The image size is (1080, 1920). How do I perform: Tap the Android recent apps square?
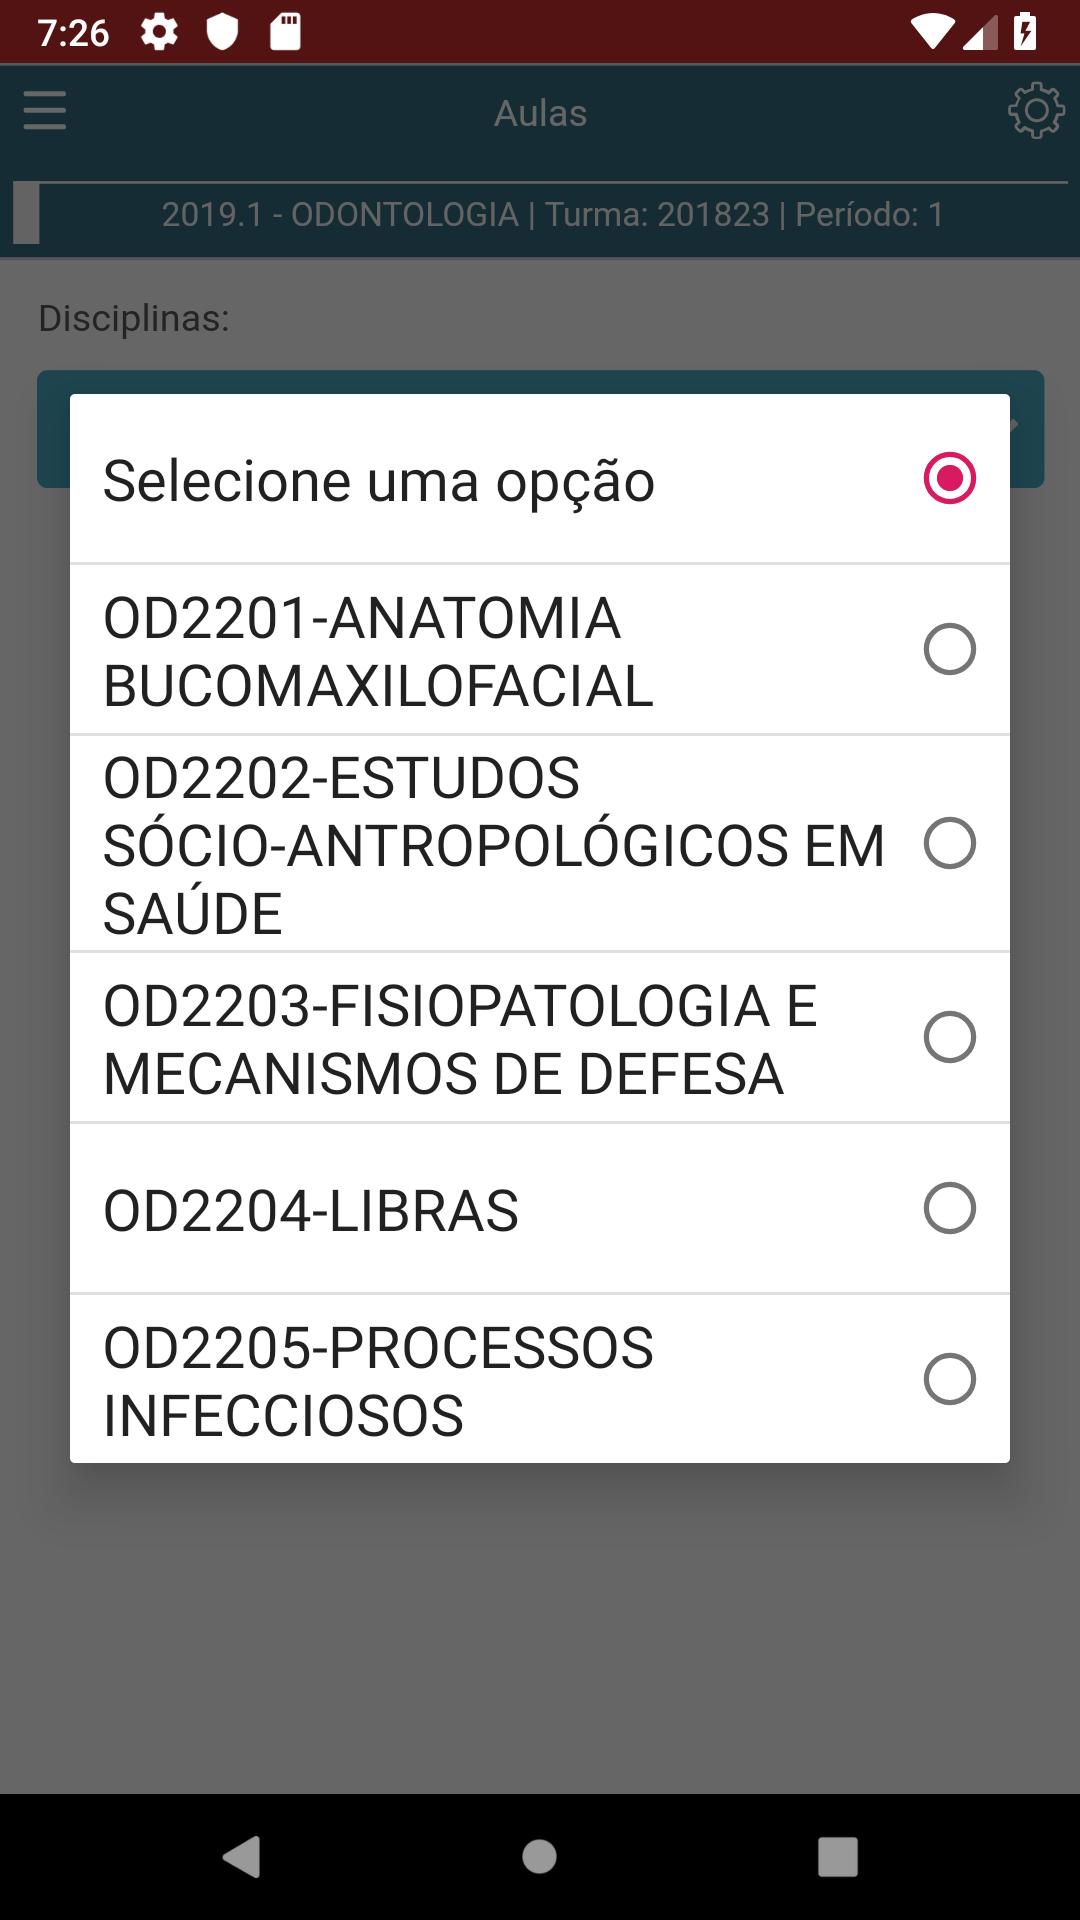point(838,1857)
